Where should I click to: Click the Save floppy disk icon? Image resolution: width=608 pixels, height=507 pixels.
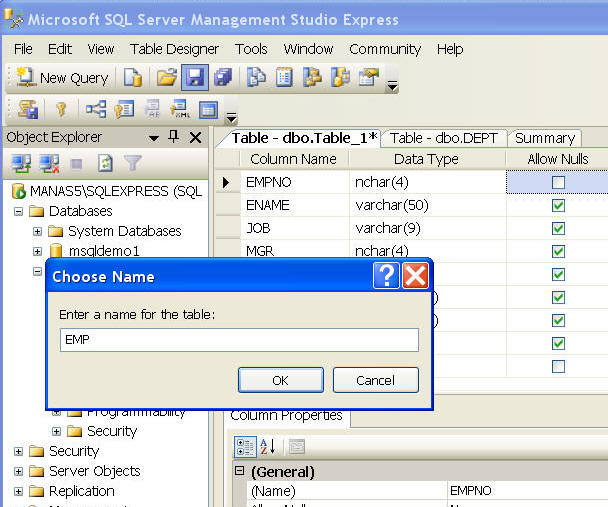pyautogui.click(x=195, y=78)
